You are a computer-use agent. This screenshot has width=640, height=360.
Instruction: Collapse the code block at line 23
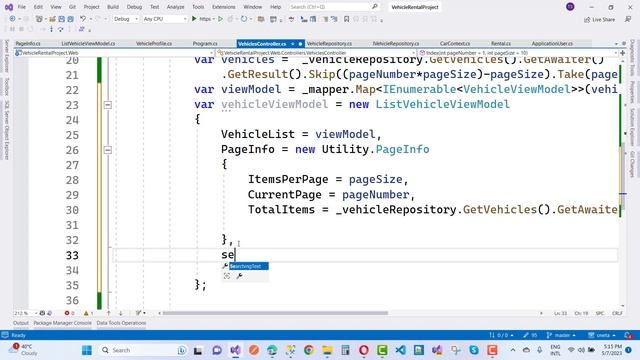(x=107, y=105)
